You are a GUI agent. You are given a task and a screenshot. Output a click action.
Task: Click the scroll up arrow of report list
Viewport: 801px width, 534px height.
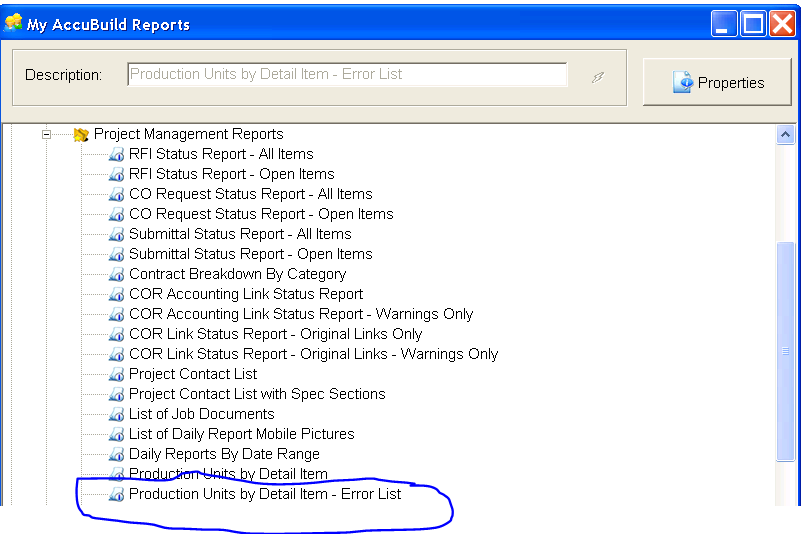785,135
